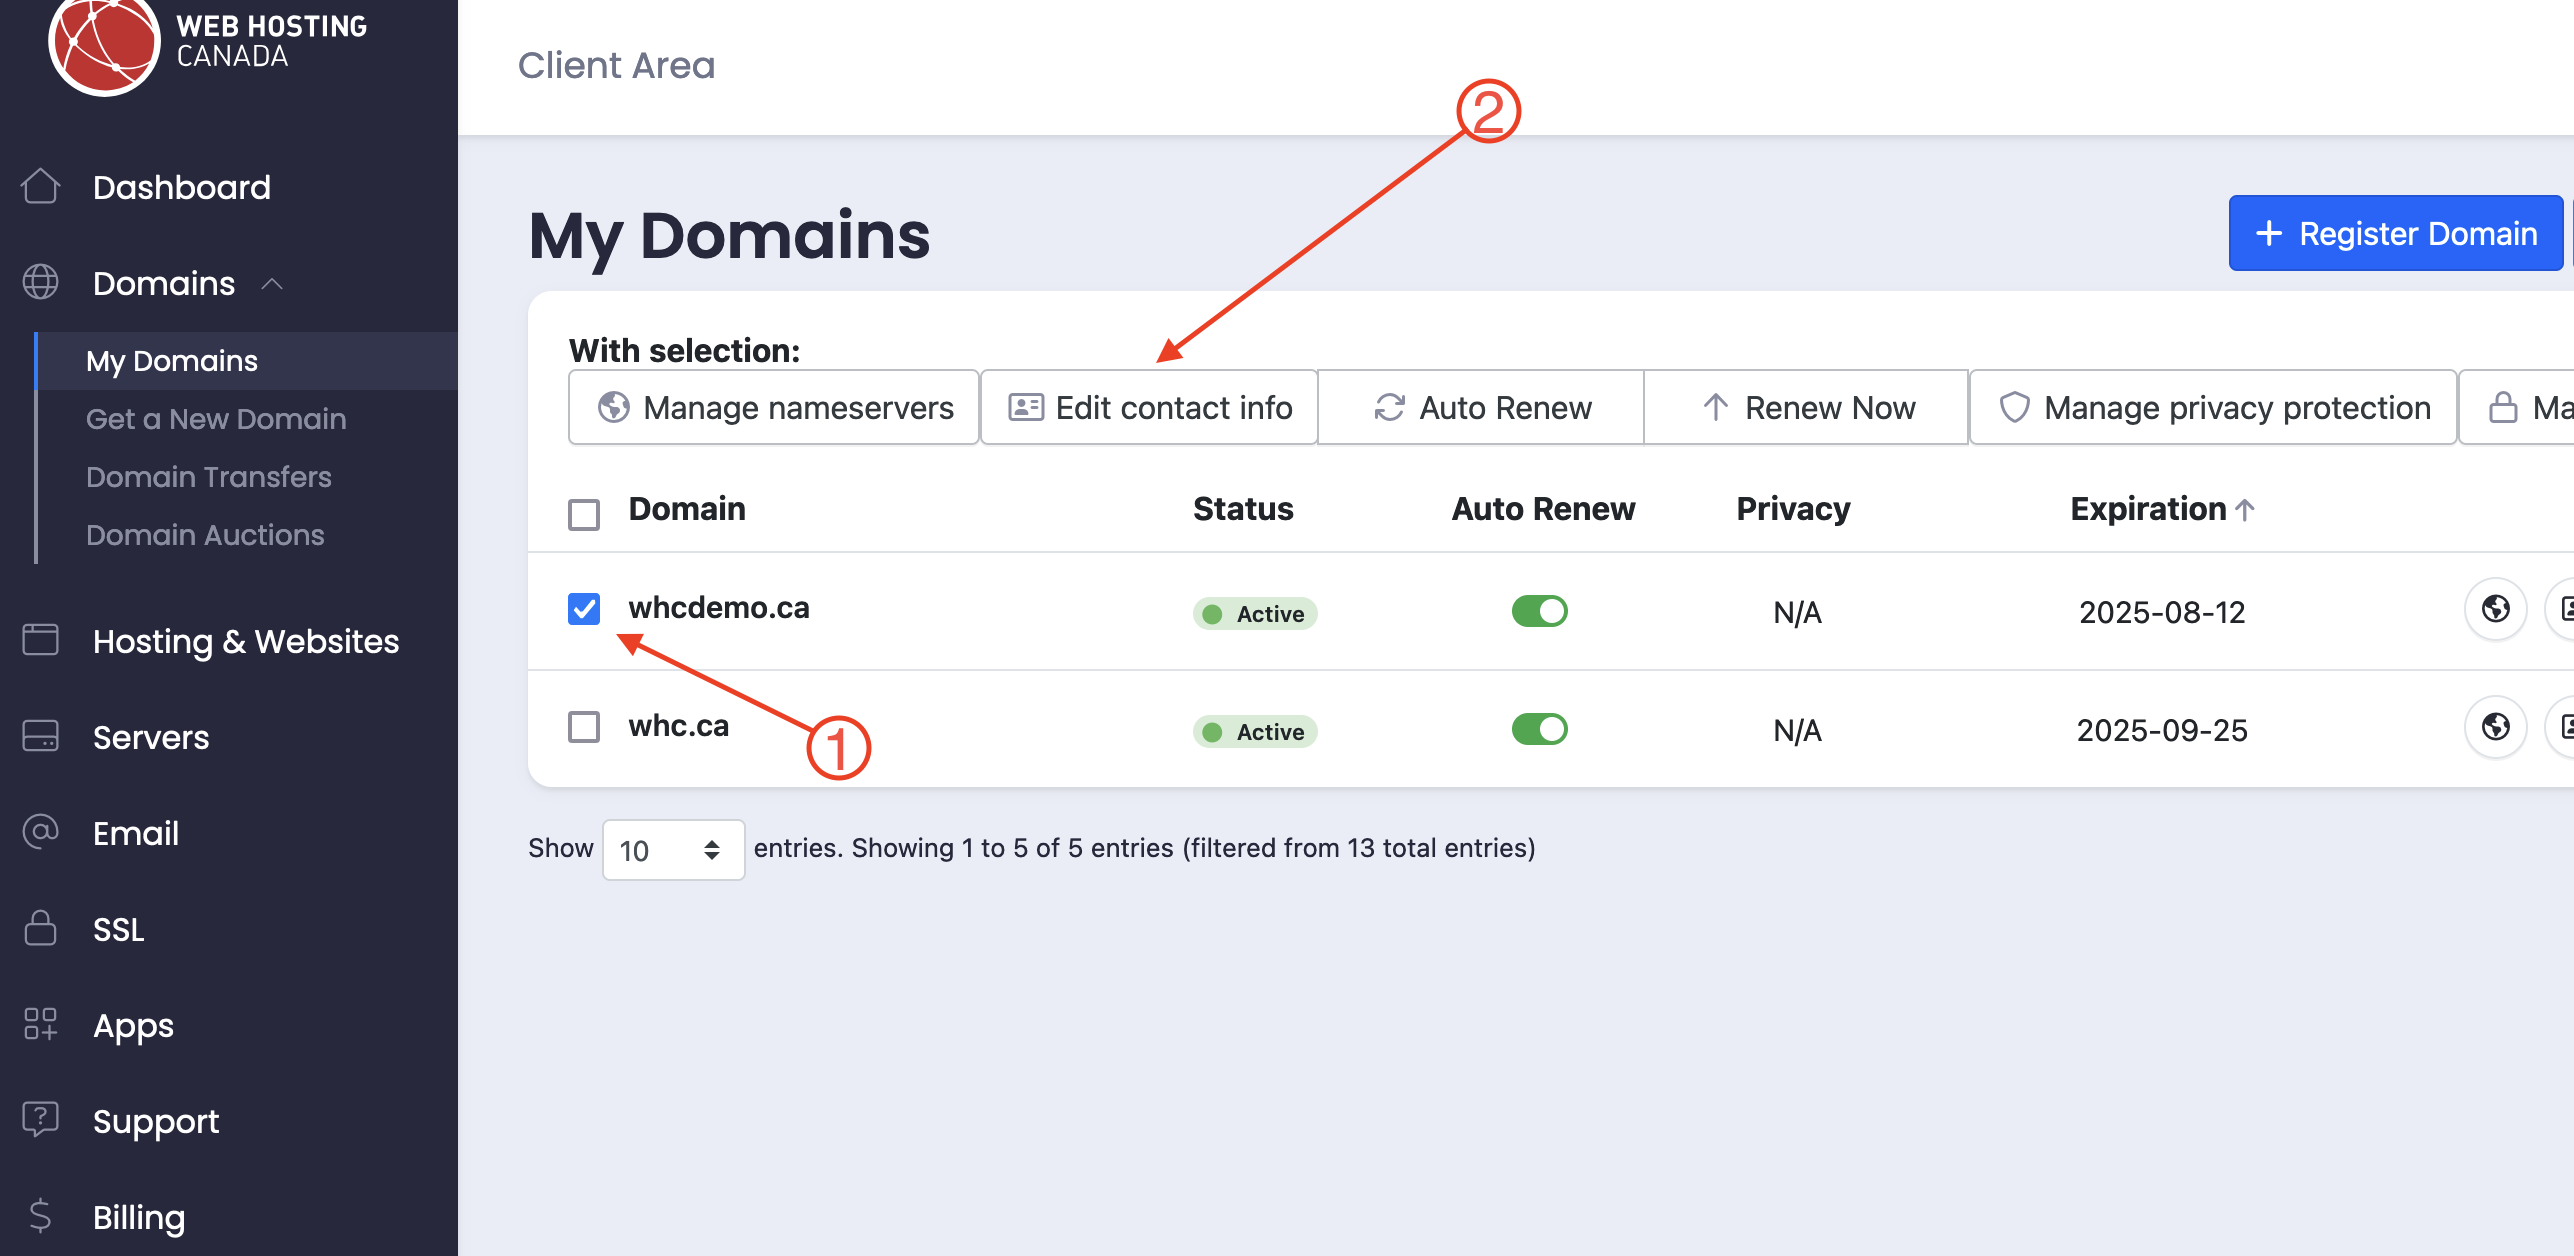Open the Hosting & Websites menu
Screen dimensions: 2574x1256
tap(246, 641)
